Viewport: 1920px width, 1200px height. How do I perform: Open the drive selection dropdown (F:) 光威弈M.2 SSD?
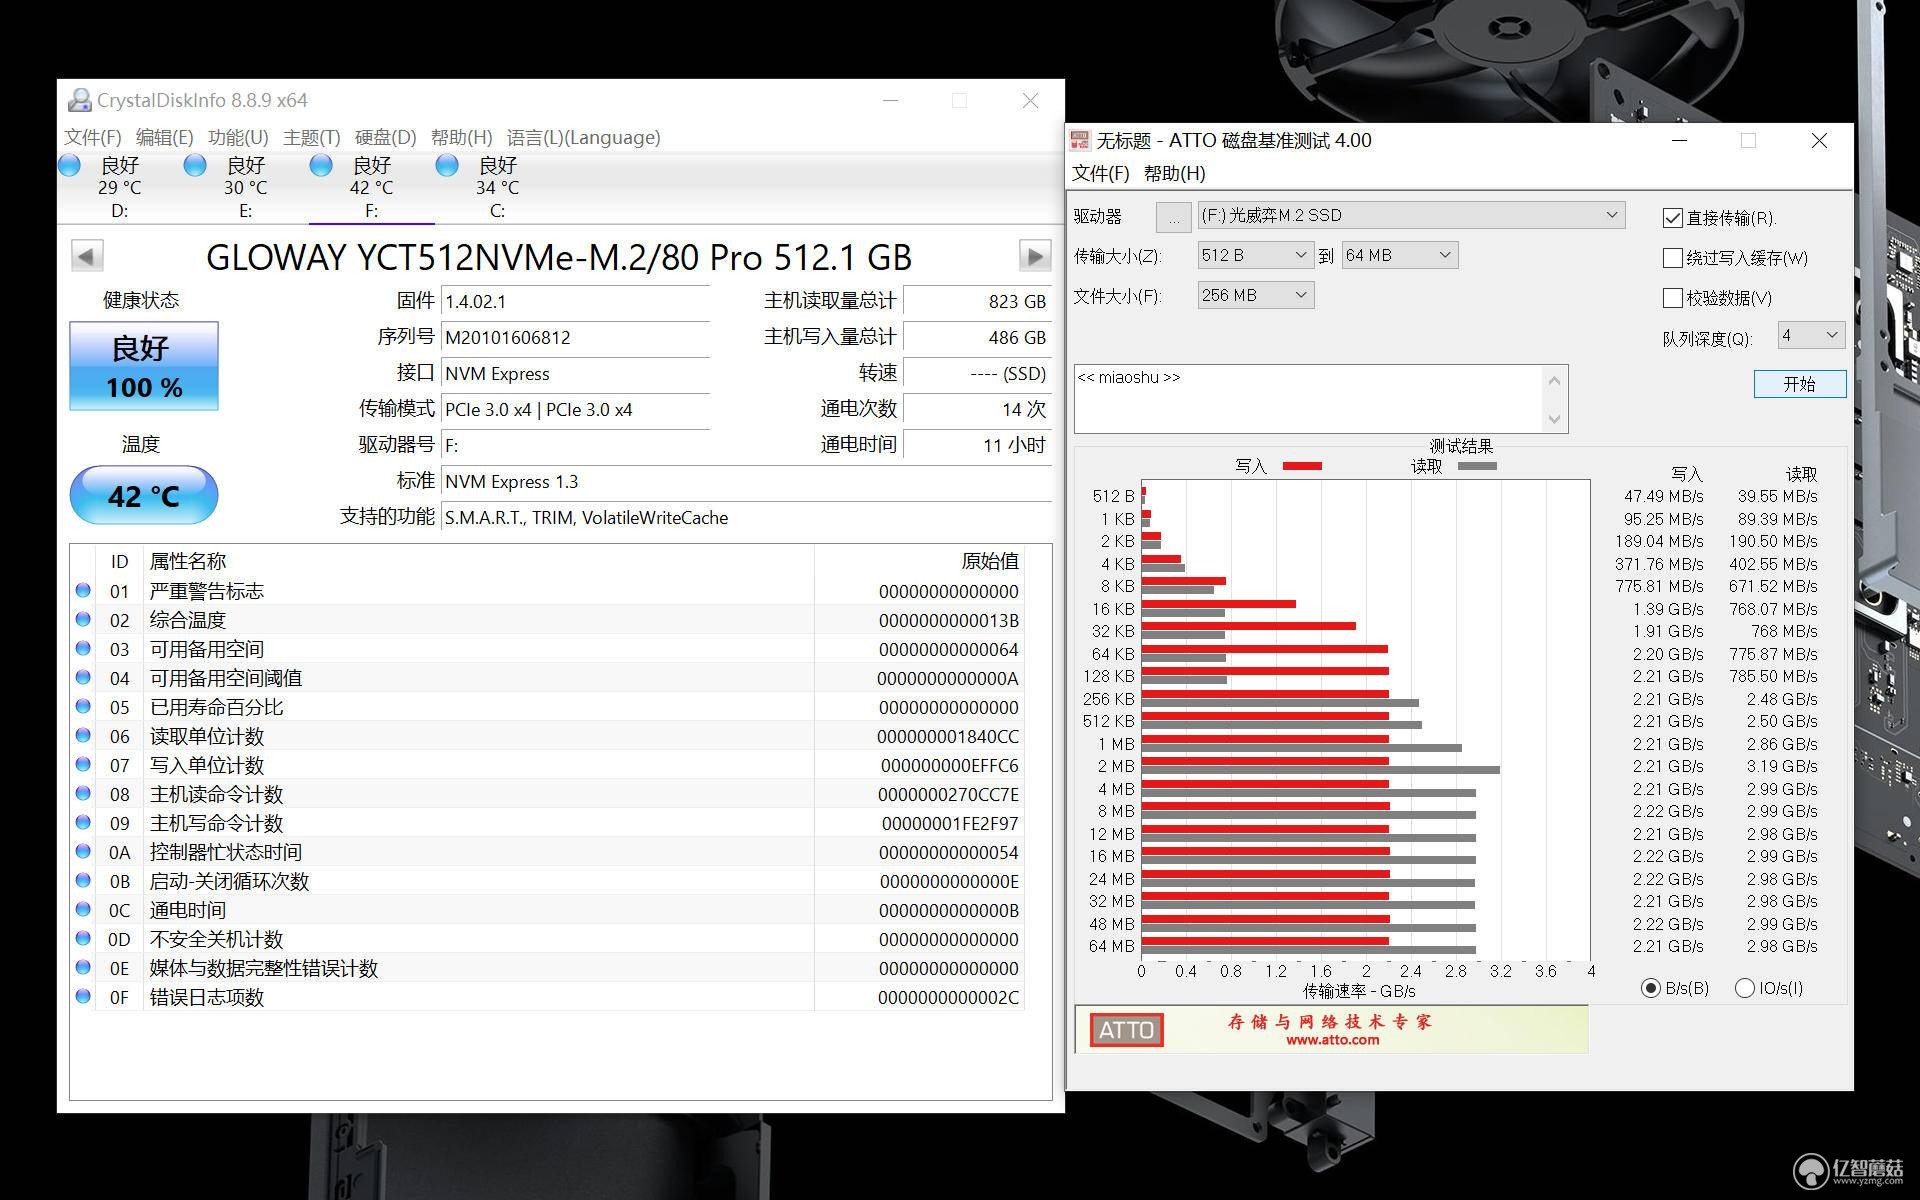point(1411,215)
